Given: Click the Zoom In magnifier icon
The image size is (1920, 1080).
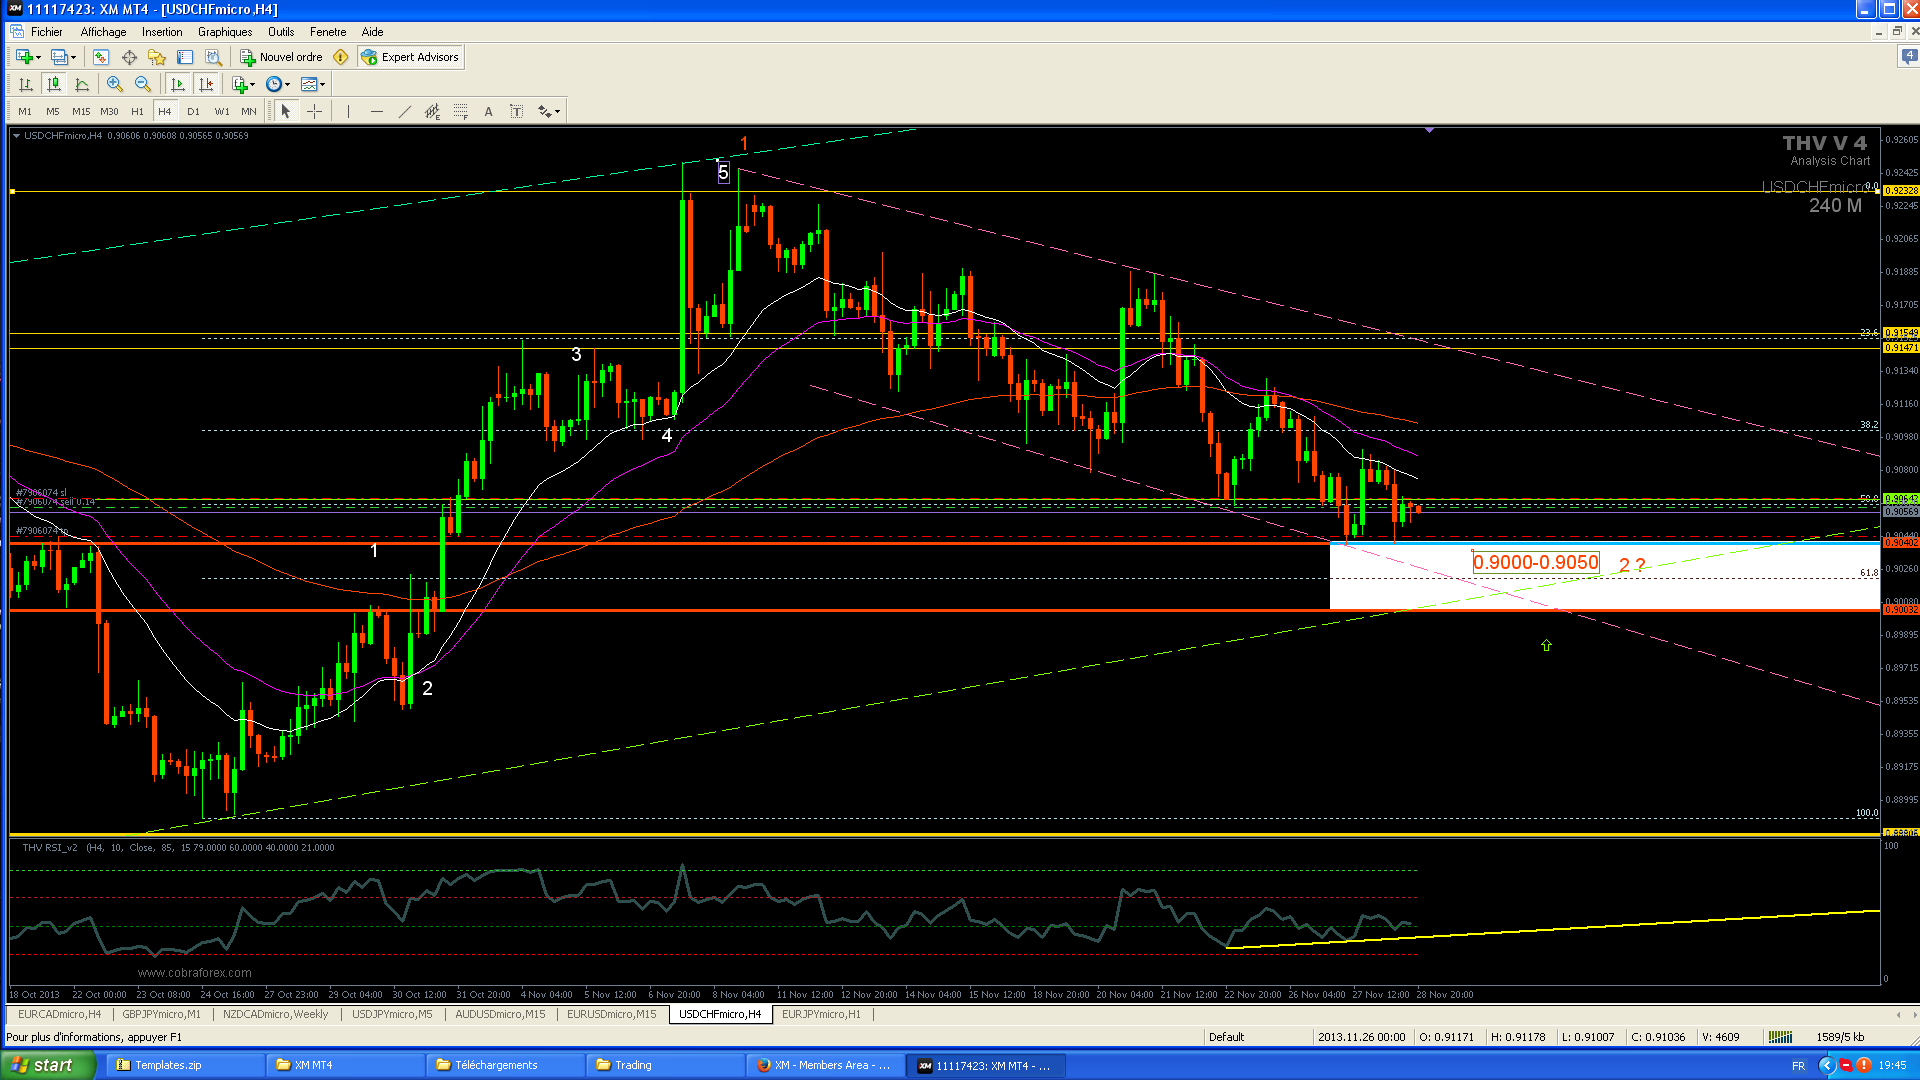Looking at the screenshot, I should click(x=114, y=84).
